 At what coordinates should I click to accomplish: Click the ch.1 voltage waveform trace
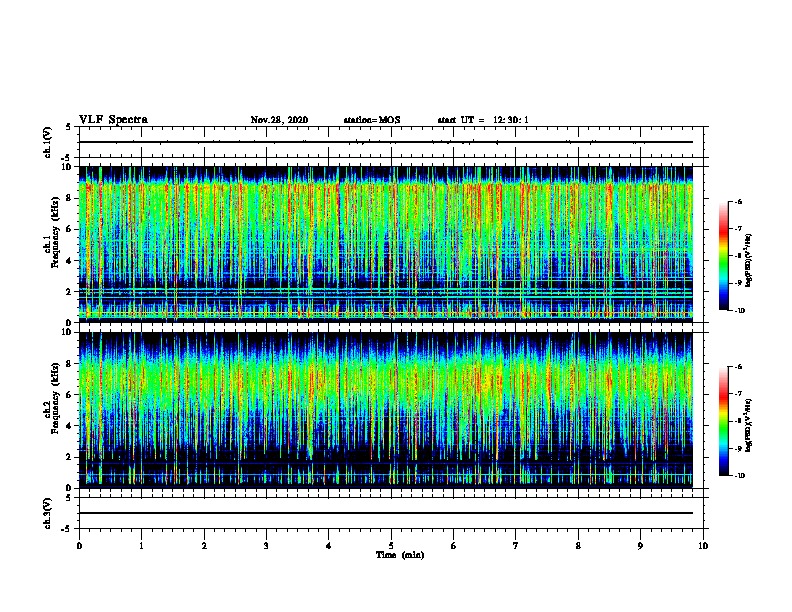pyautogui.click(x=386, y=142)
